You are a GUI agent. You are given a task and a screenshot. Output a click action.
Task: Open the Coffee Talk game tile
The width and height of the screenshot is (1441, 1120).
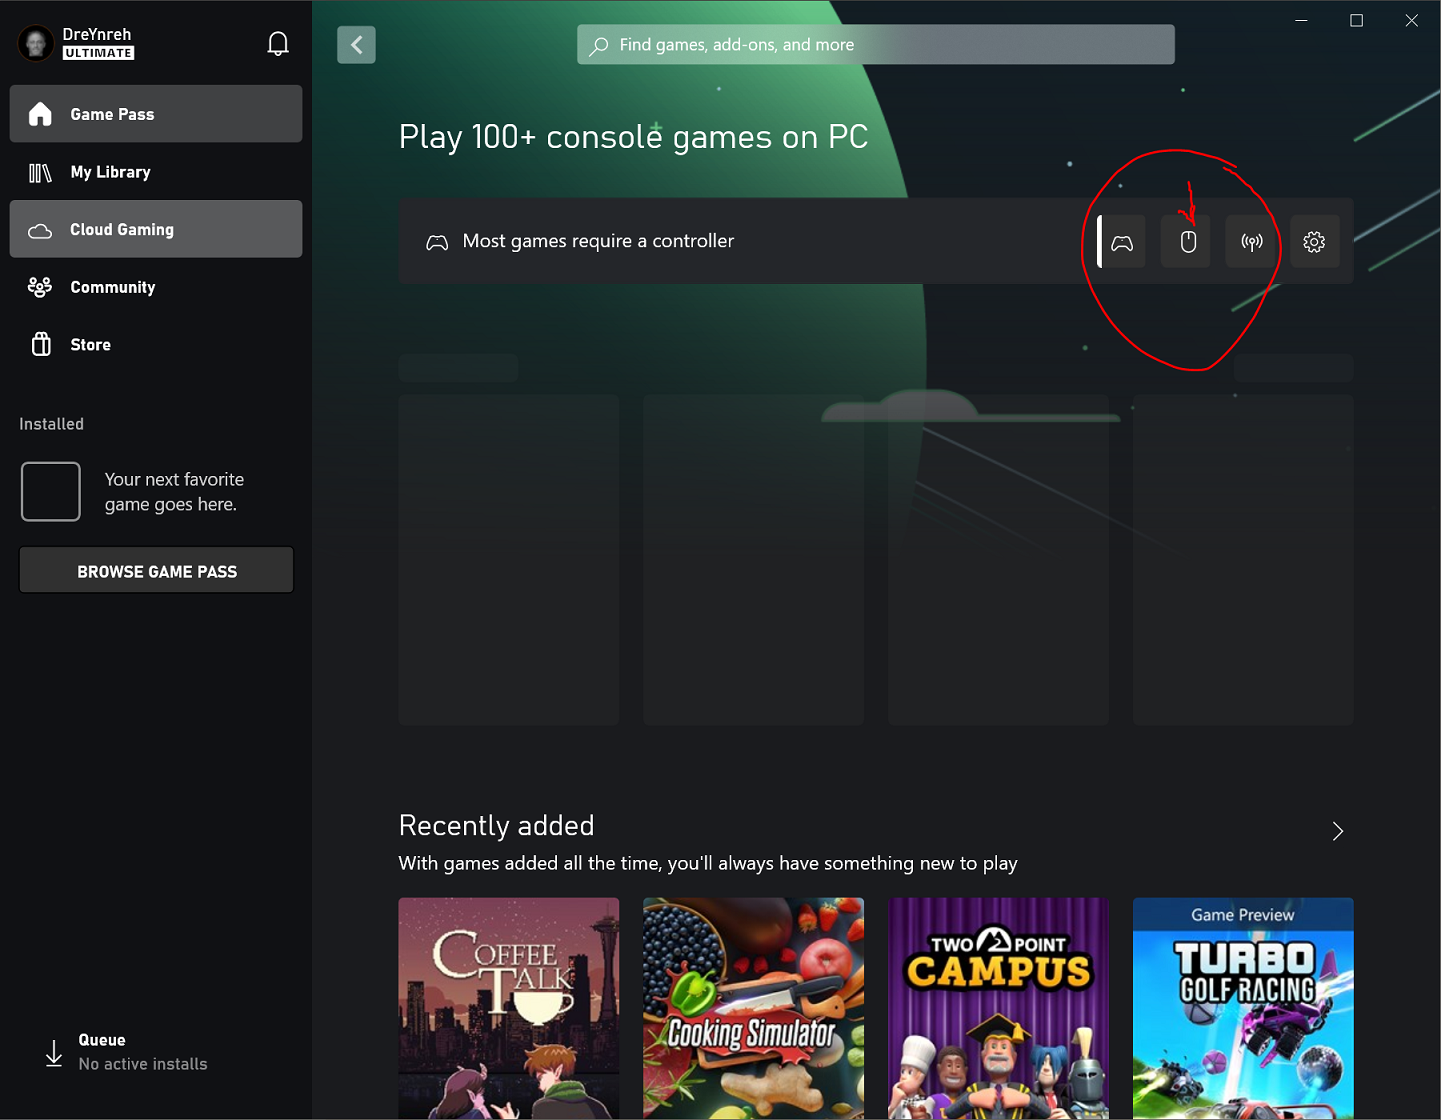coord(509,1008)
